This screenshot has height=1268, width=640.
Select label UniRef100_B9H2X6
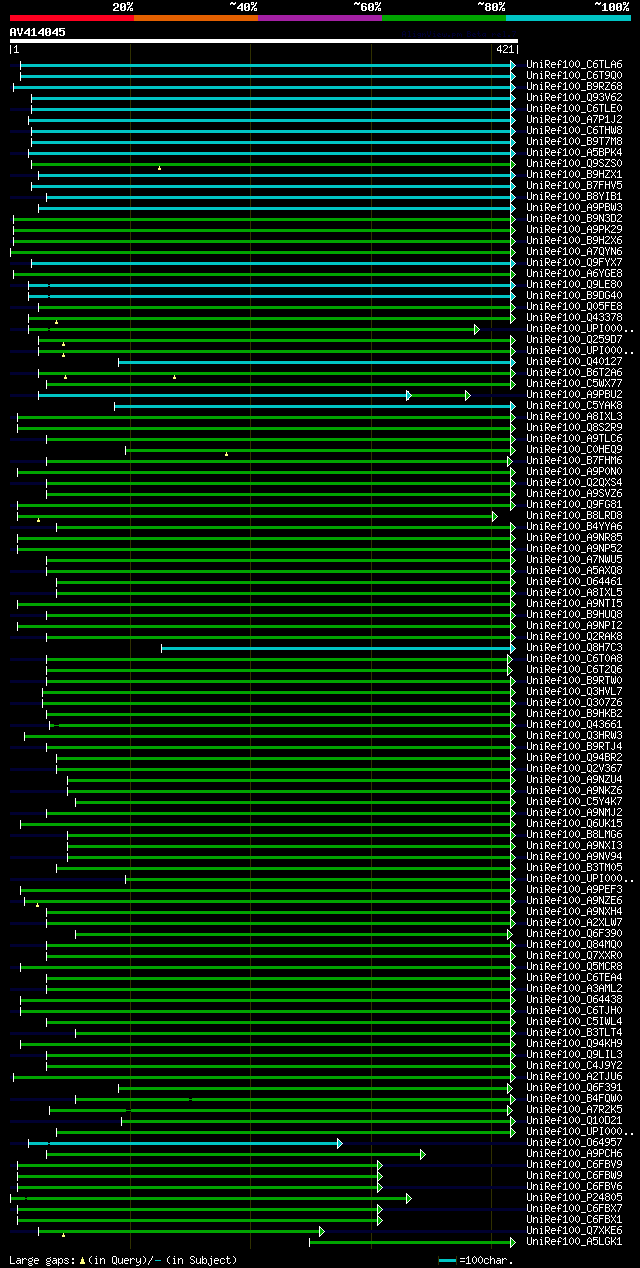(x=574, y=241)
